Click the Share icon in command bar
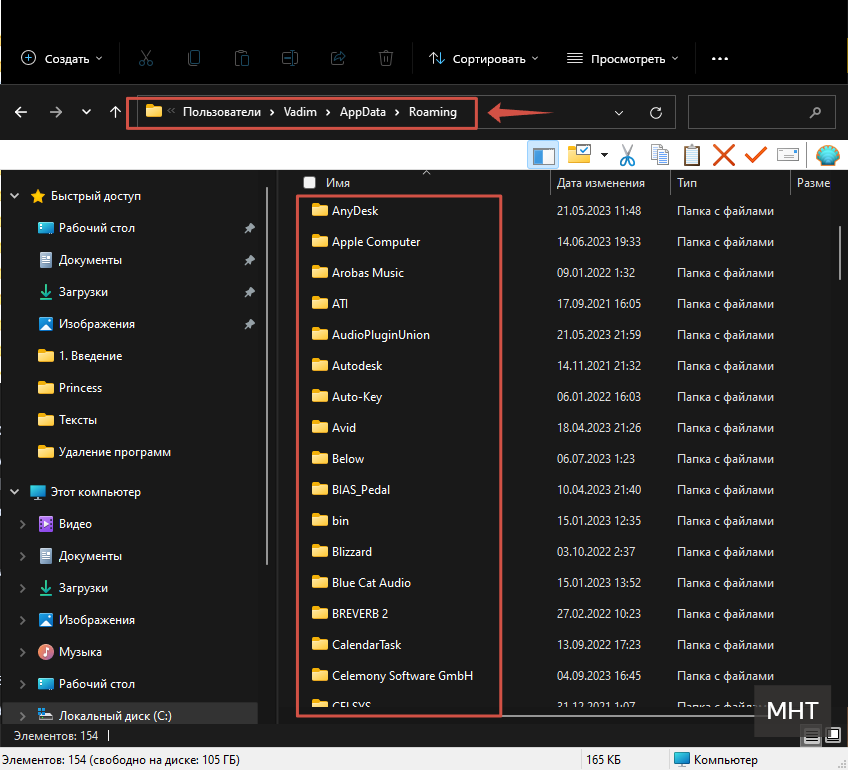 click(338, 58)
